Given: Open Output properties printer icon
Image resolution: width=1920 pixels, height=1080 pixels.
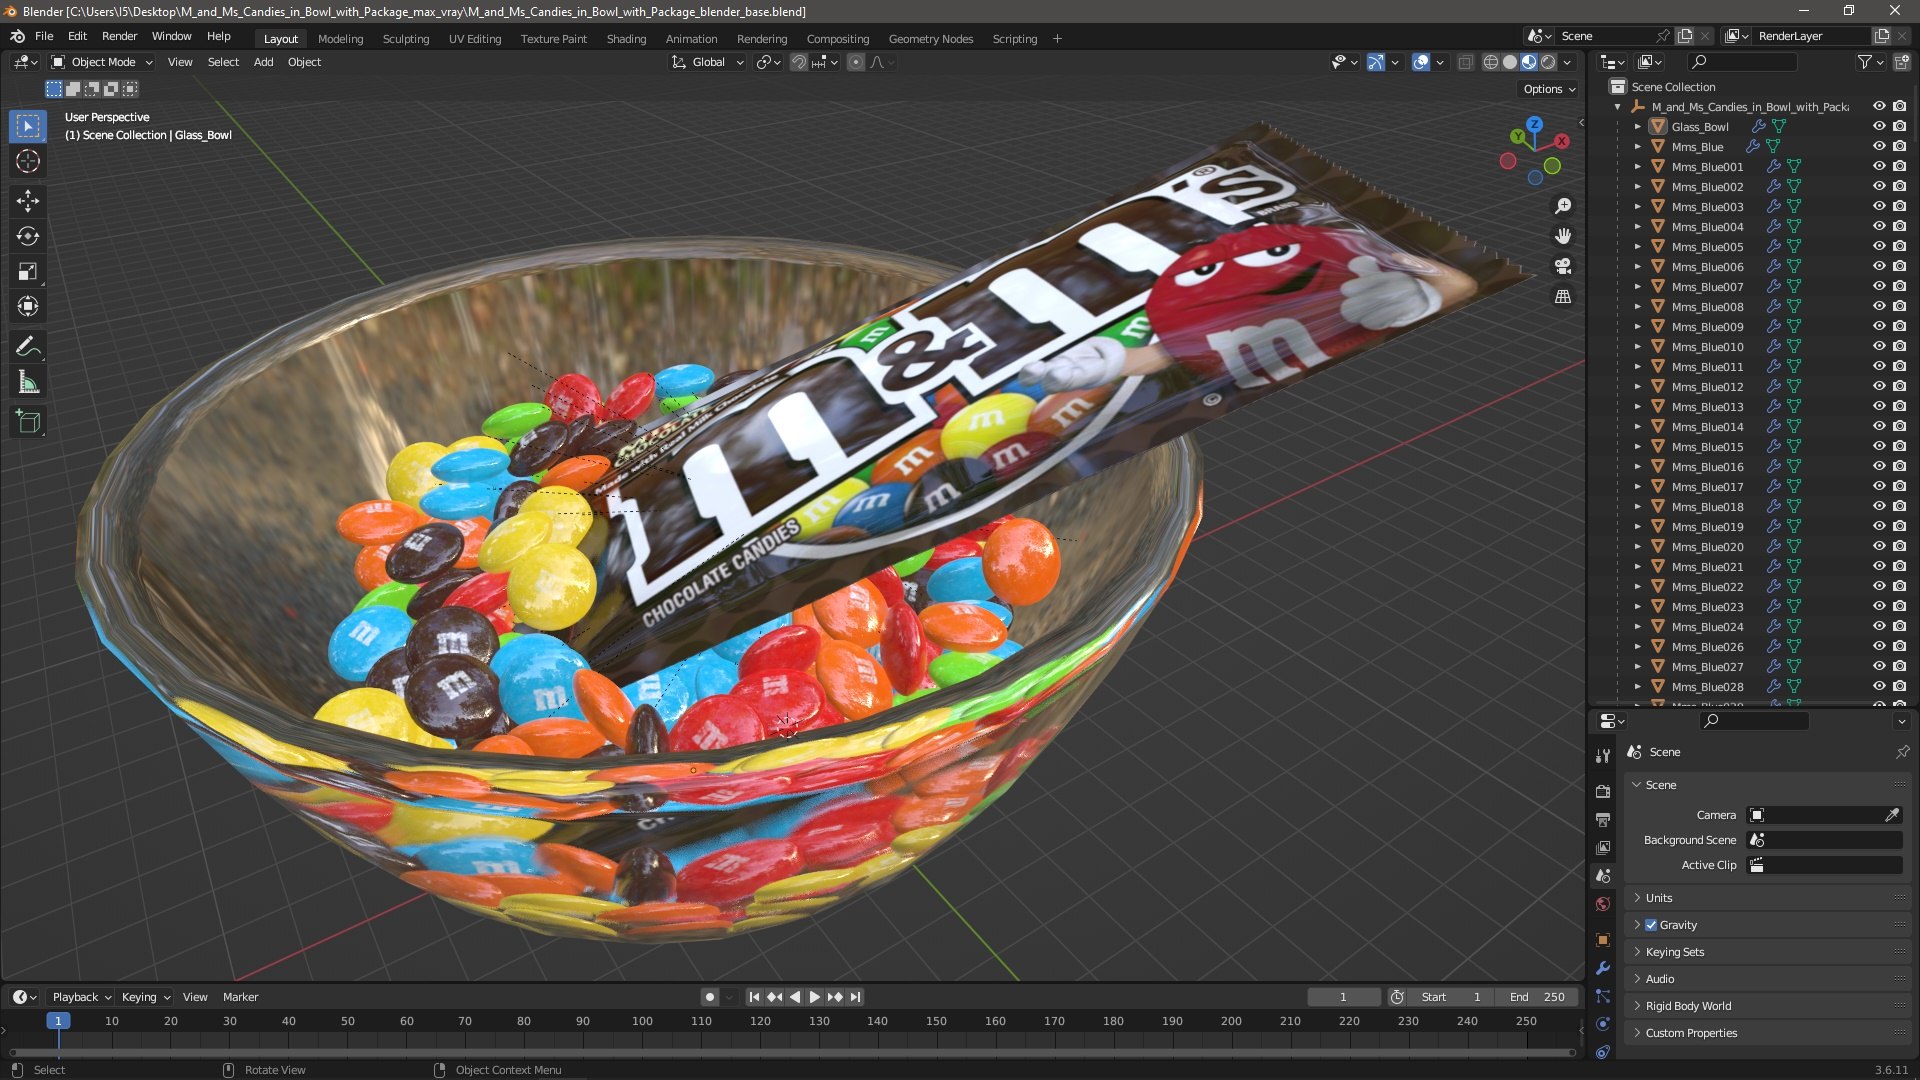Looking at the screenshot, I should coord(1603,820).
